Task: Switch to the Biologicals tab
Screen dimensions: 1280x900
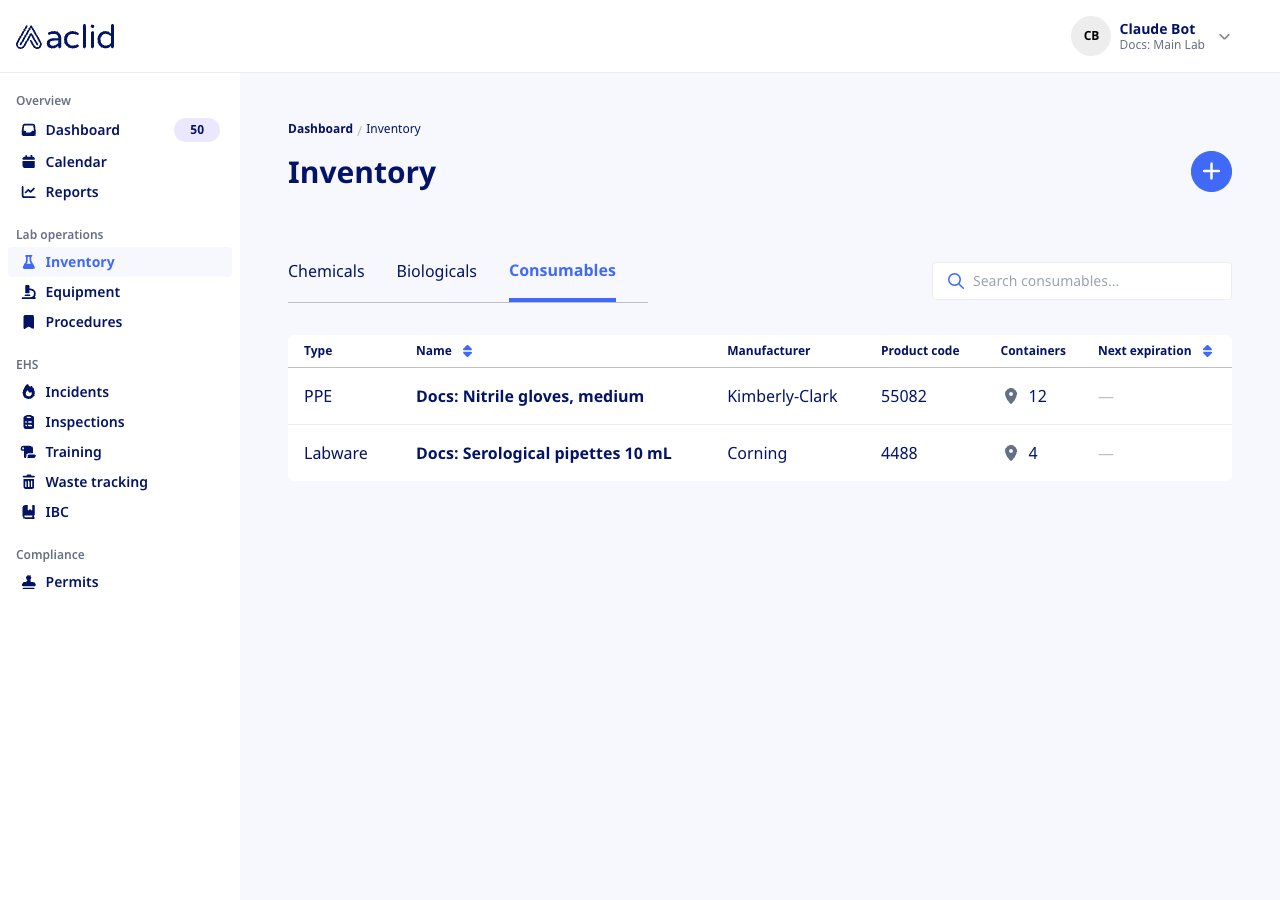Action: point(437,271)
